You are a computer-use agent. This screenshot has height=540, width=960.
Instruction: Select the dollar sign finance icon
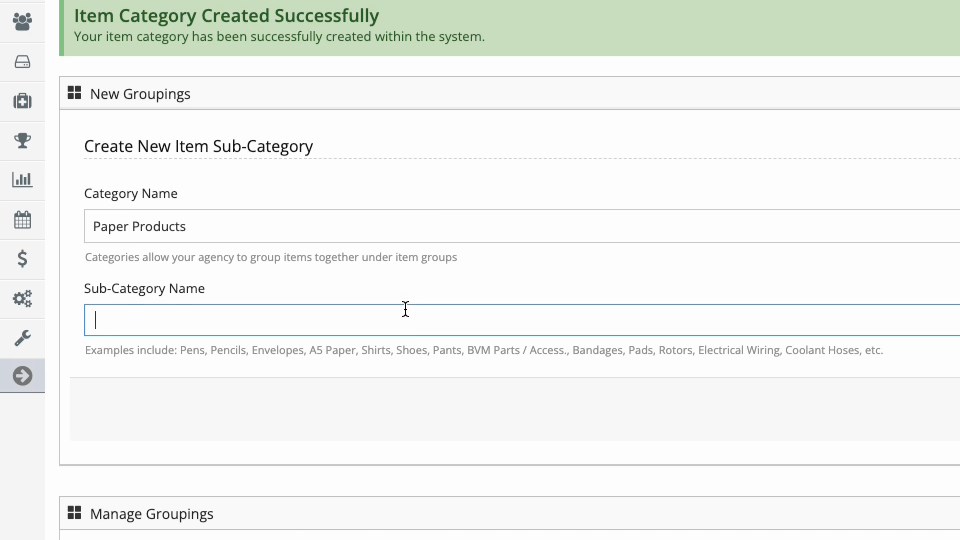coord(22,258)
